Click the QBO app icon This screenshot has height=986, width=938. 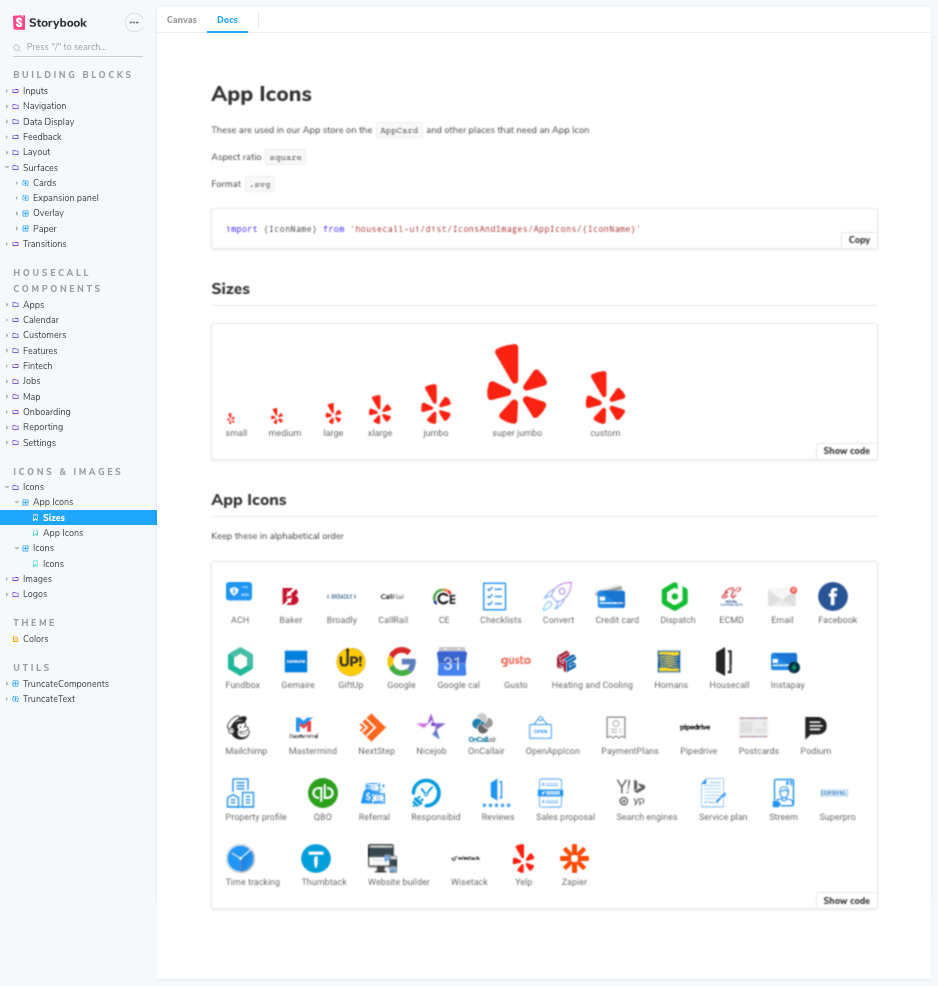(322, 793)
